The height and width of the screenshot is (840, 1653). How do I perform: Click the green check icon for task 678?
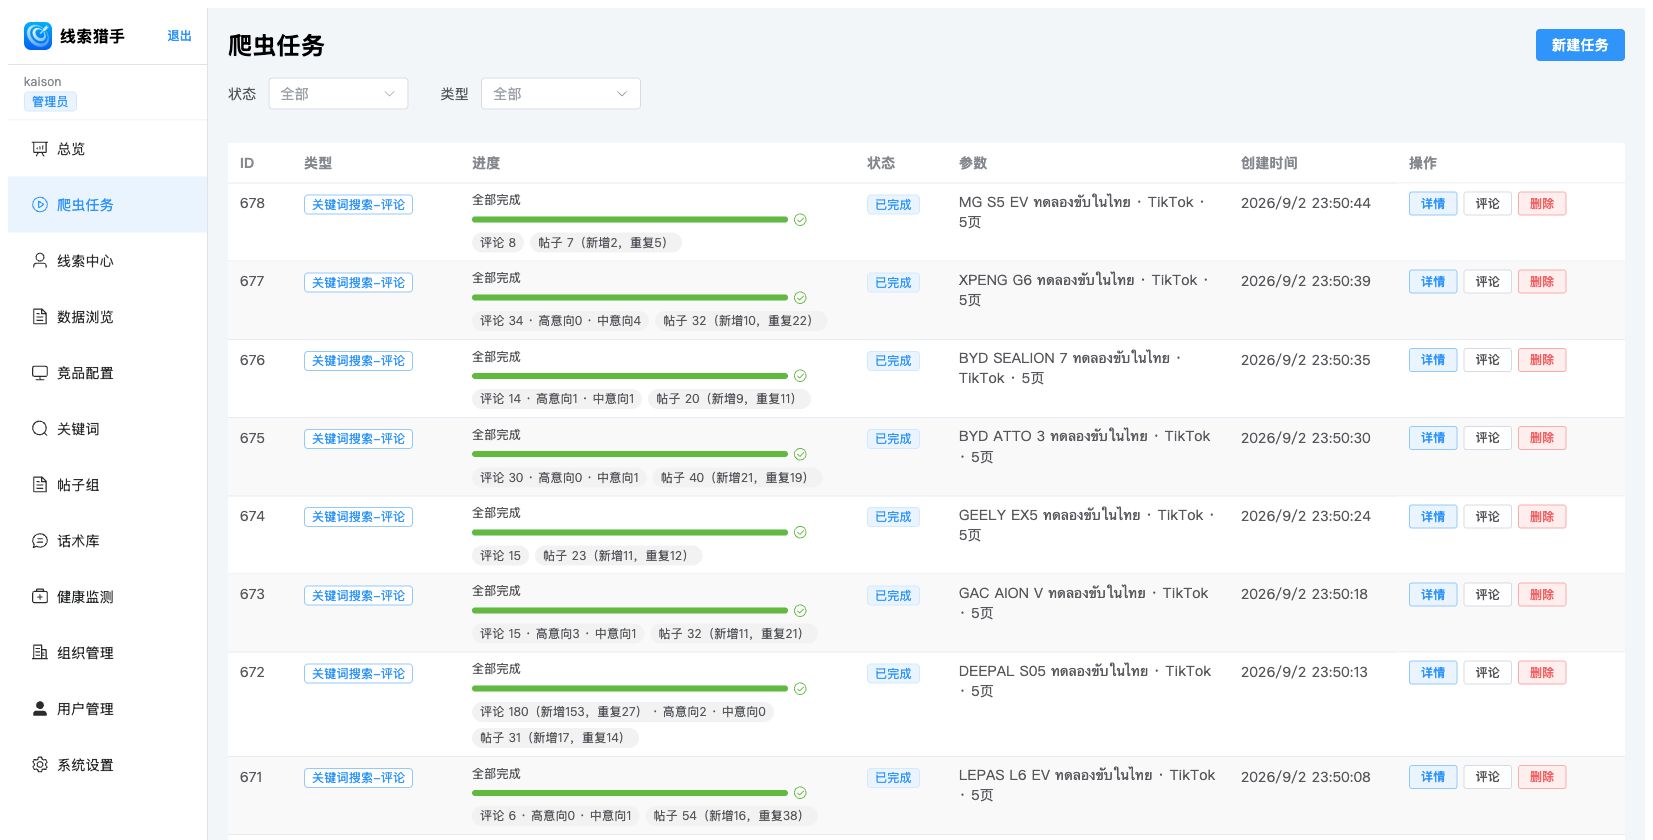800,220
